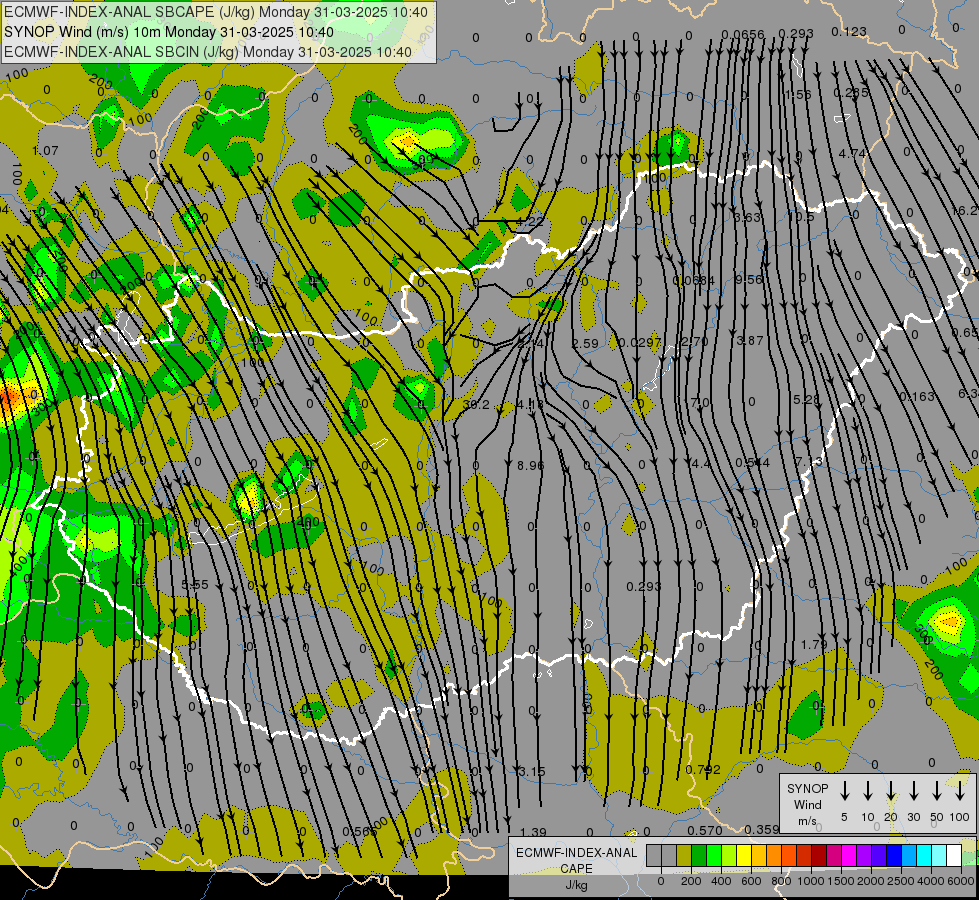Click the ECMWF-INDEX-ANAL SBCIN title line
The height and width of the screenshot is (900, 979).
[208, 52]
